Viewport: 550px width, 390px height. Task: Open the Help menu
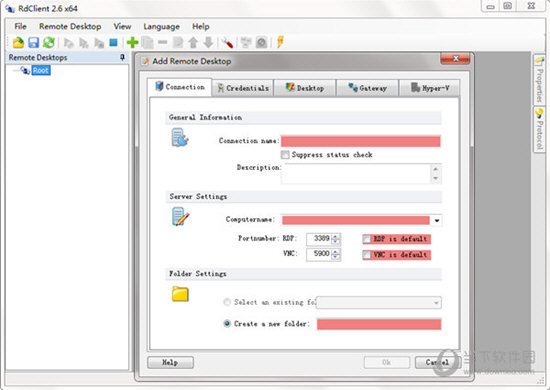[x=201, y=26]
